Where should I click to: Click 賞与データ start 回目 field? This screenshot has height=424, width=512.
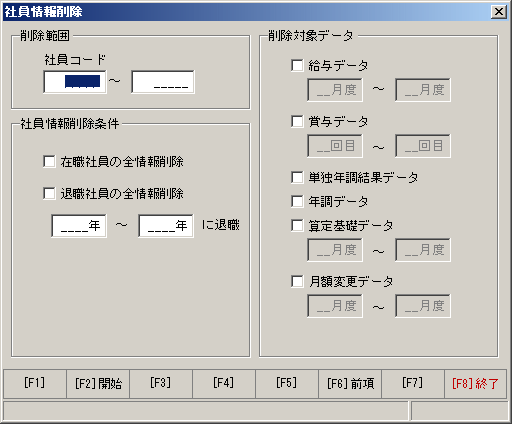point(335,146)
